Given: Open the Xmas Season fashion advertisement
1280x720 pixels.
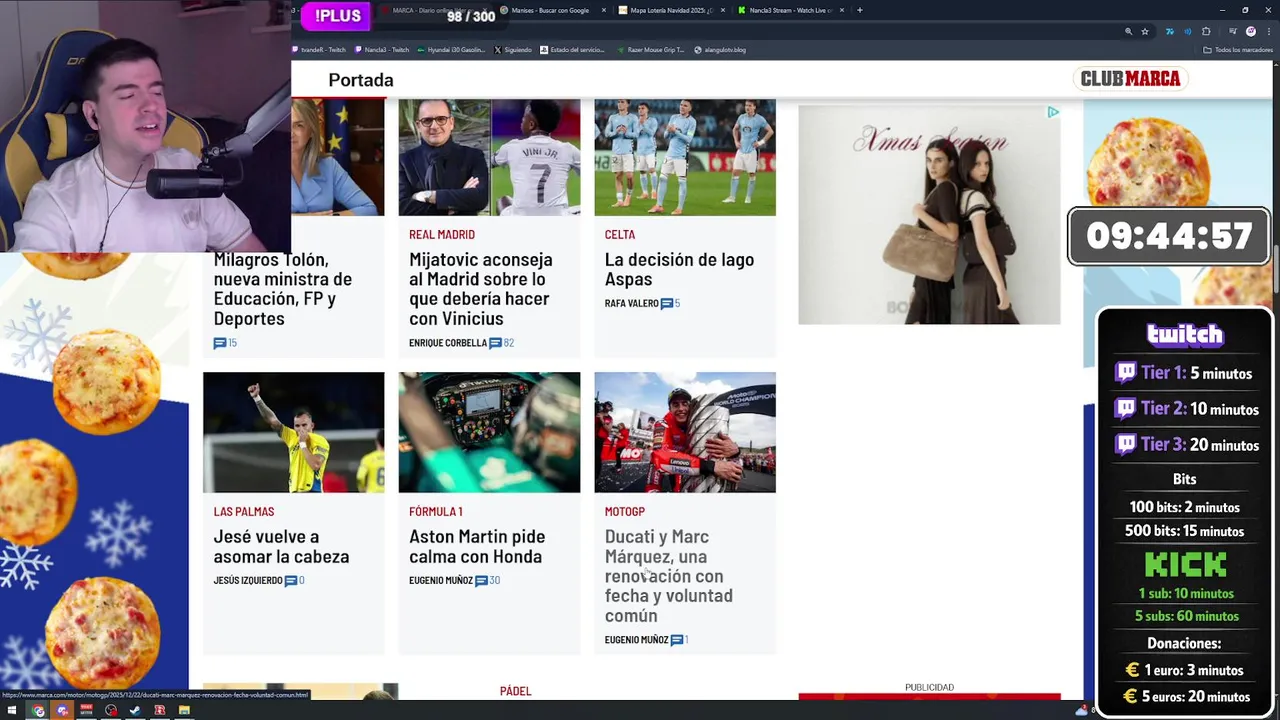Looking at the screenshot, I should [929, 215].
